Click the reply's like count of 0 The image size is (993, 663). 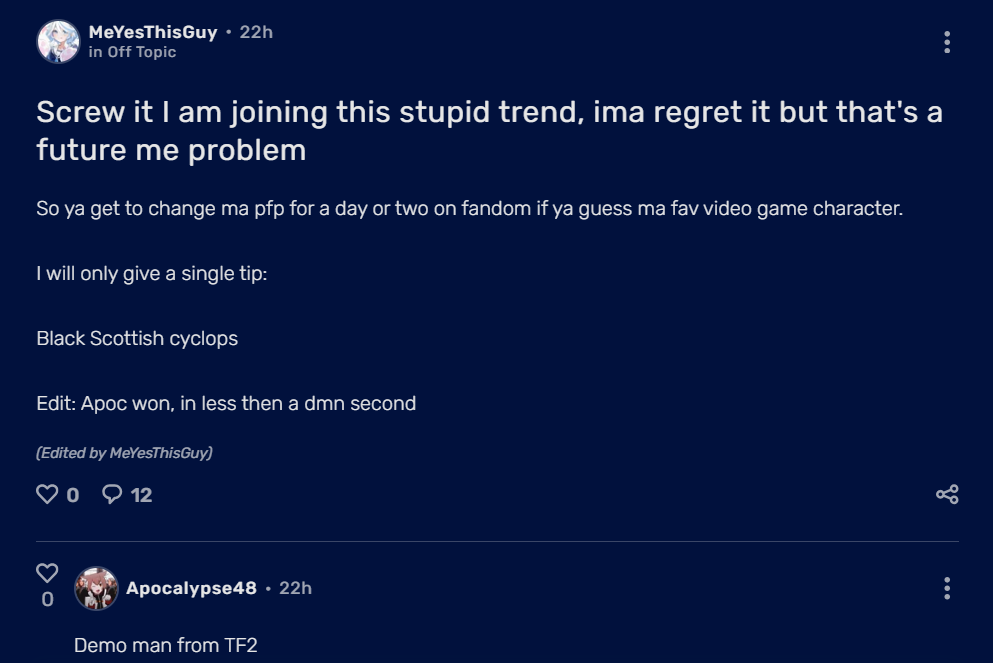pos(47,600)
